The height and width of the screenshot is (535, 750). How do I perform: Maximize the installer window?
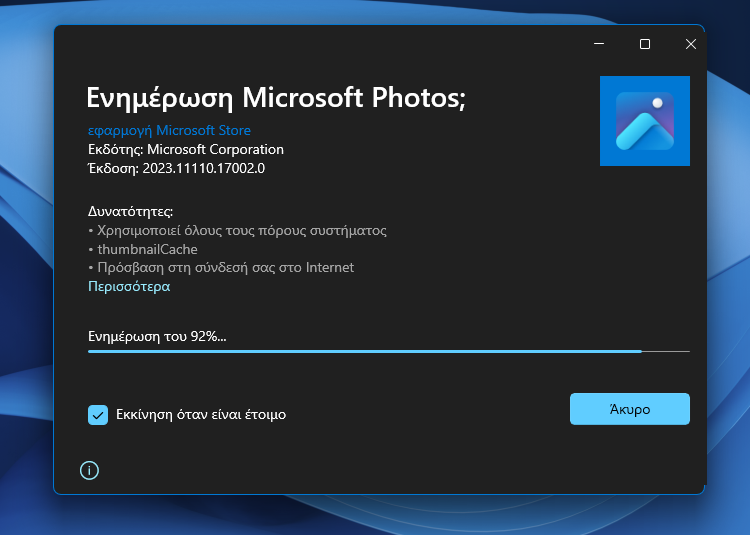[x=645, y=44]
